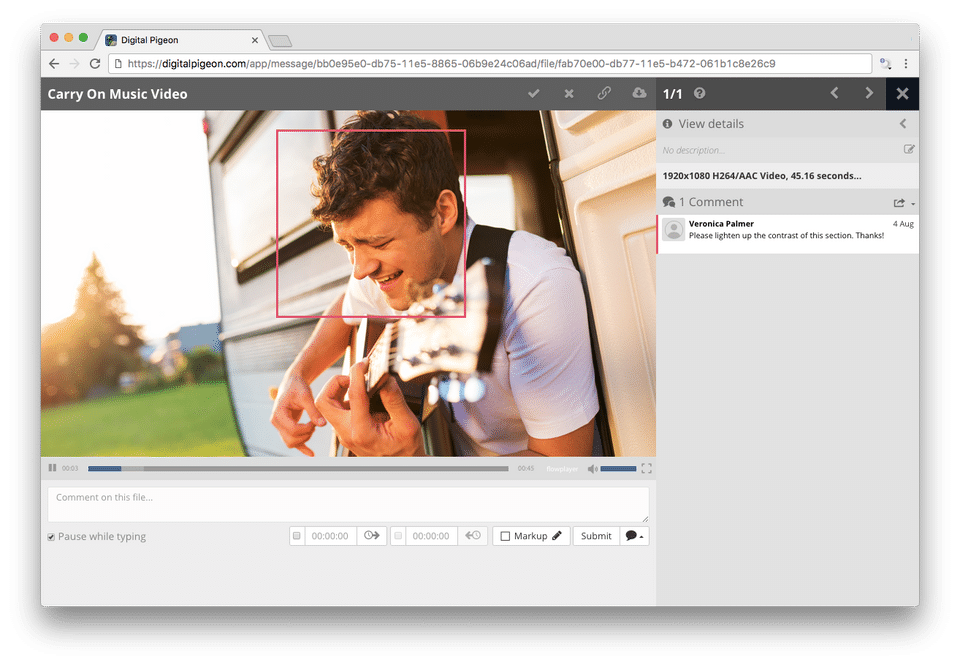Set start time with clock-arrow icon
This screenshot has height=665, width=960.
[372, 536]
